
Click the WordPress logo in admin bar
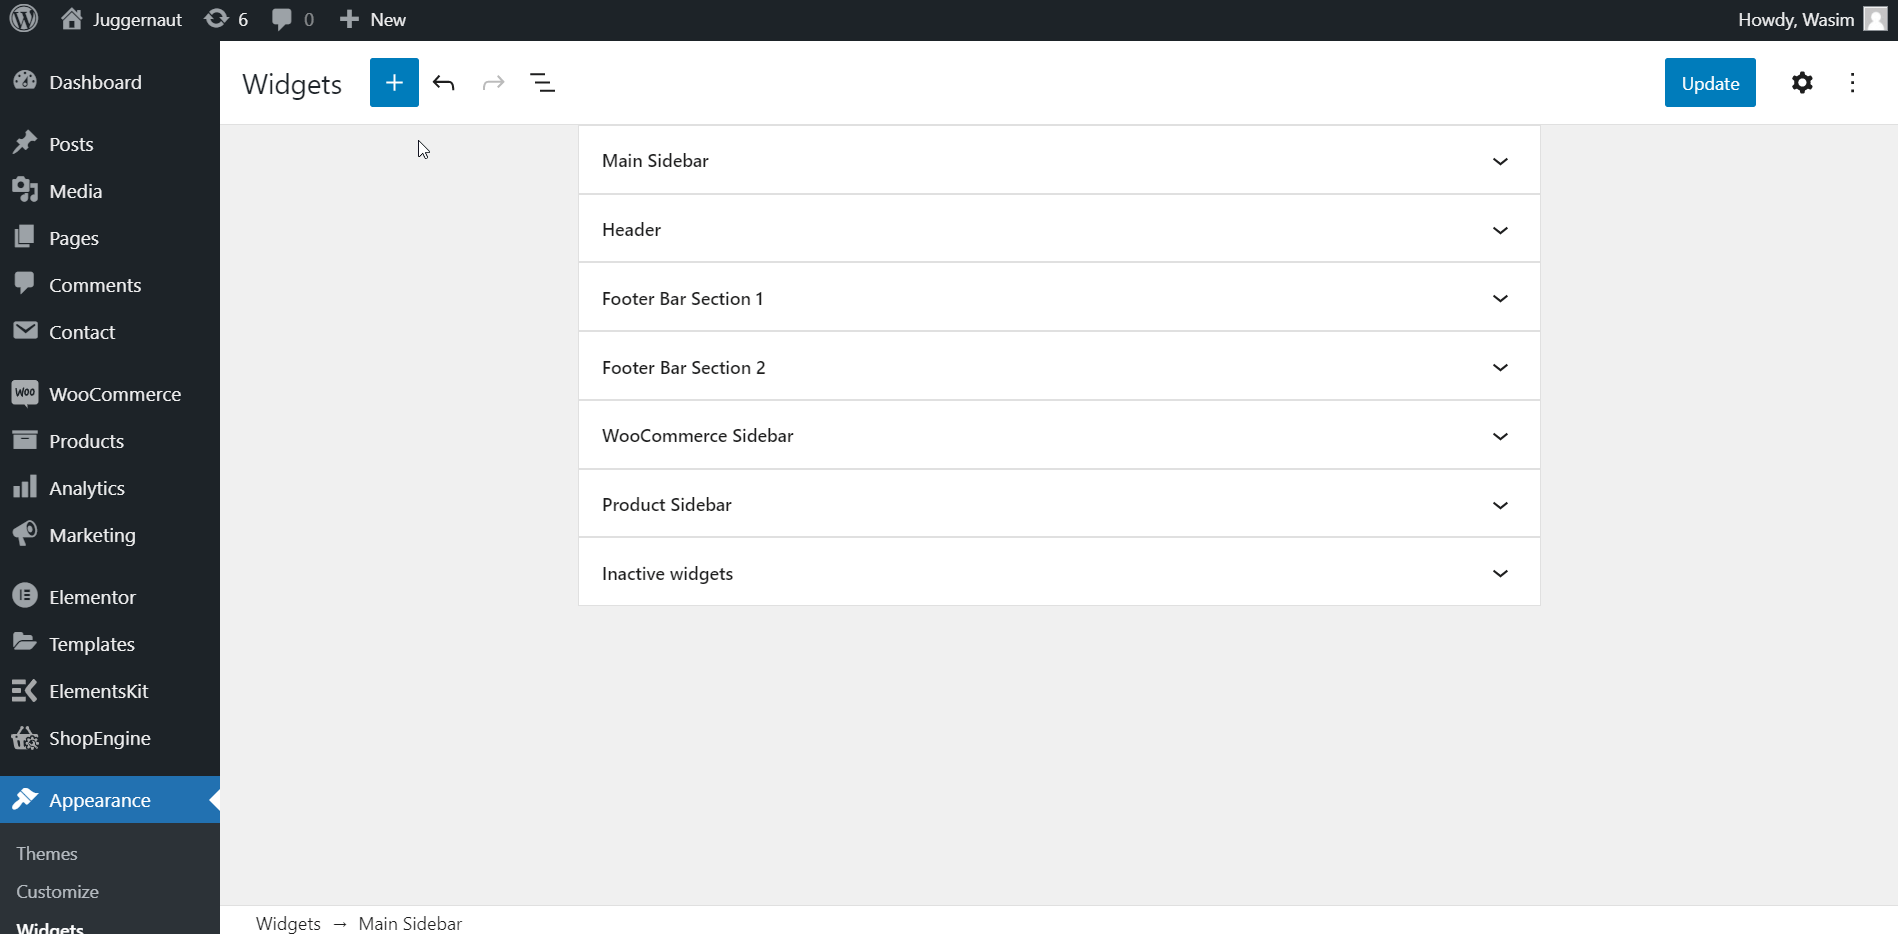coord(24,19)
